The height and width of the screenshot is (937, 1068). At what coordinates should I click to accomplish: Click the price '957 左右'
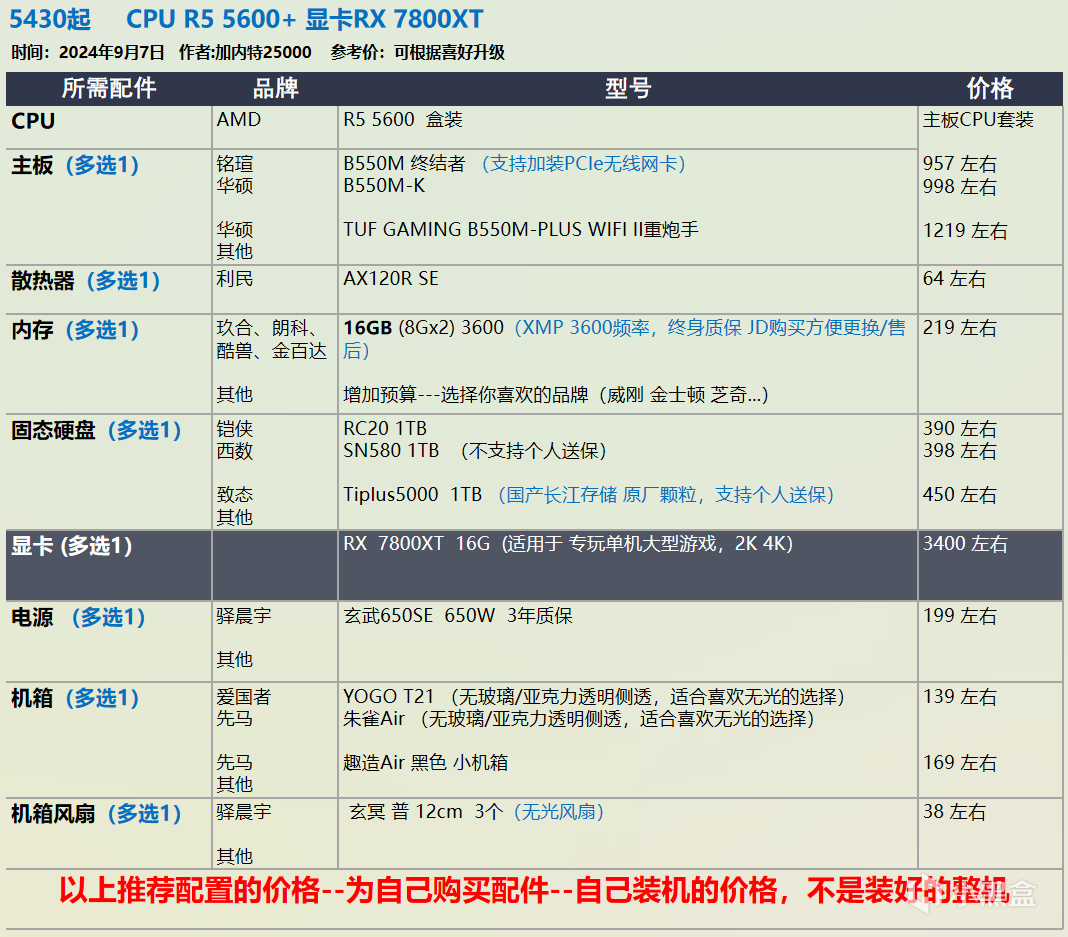(x=960, y=163)
